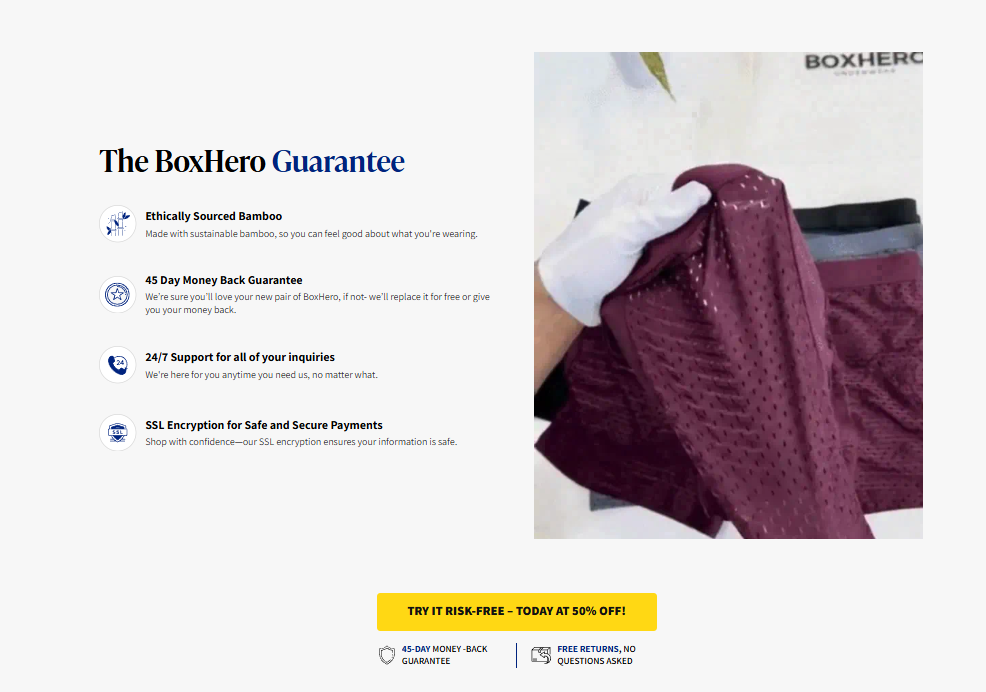
Task: Click the 45-Day Money-Back Guarantee text
Action: (445, 655)
